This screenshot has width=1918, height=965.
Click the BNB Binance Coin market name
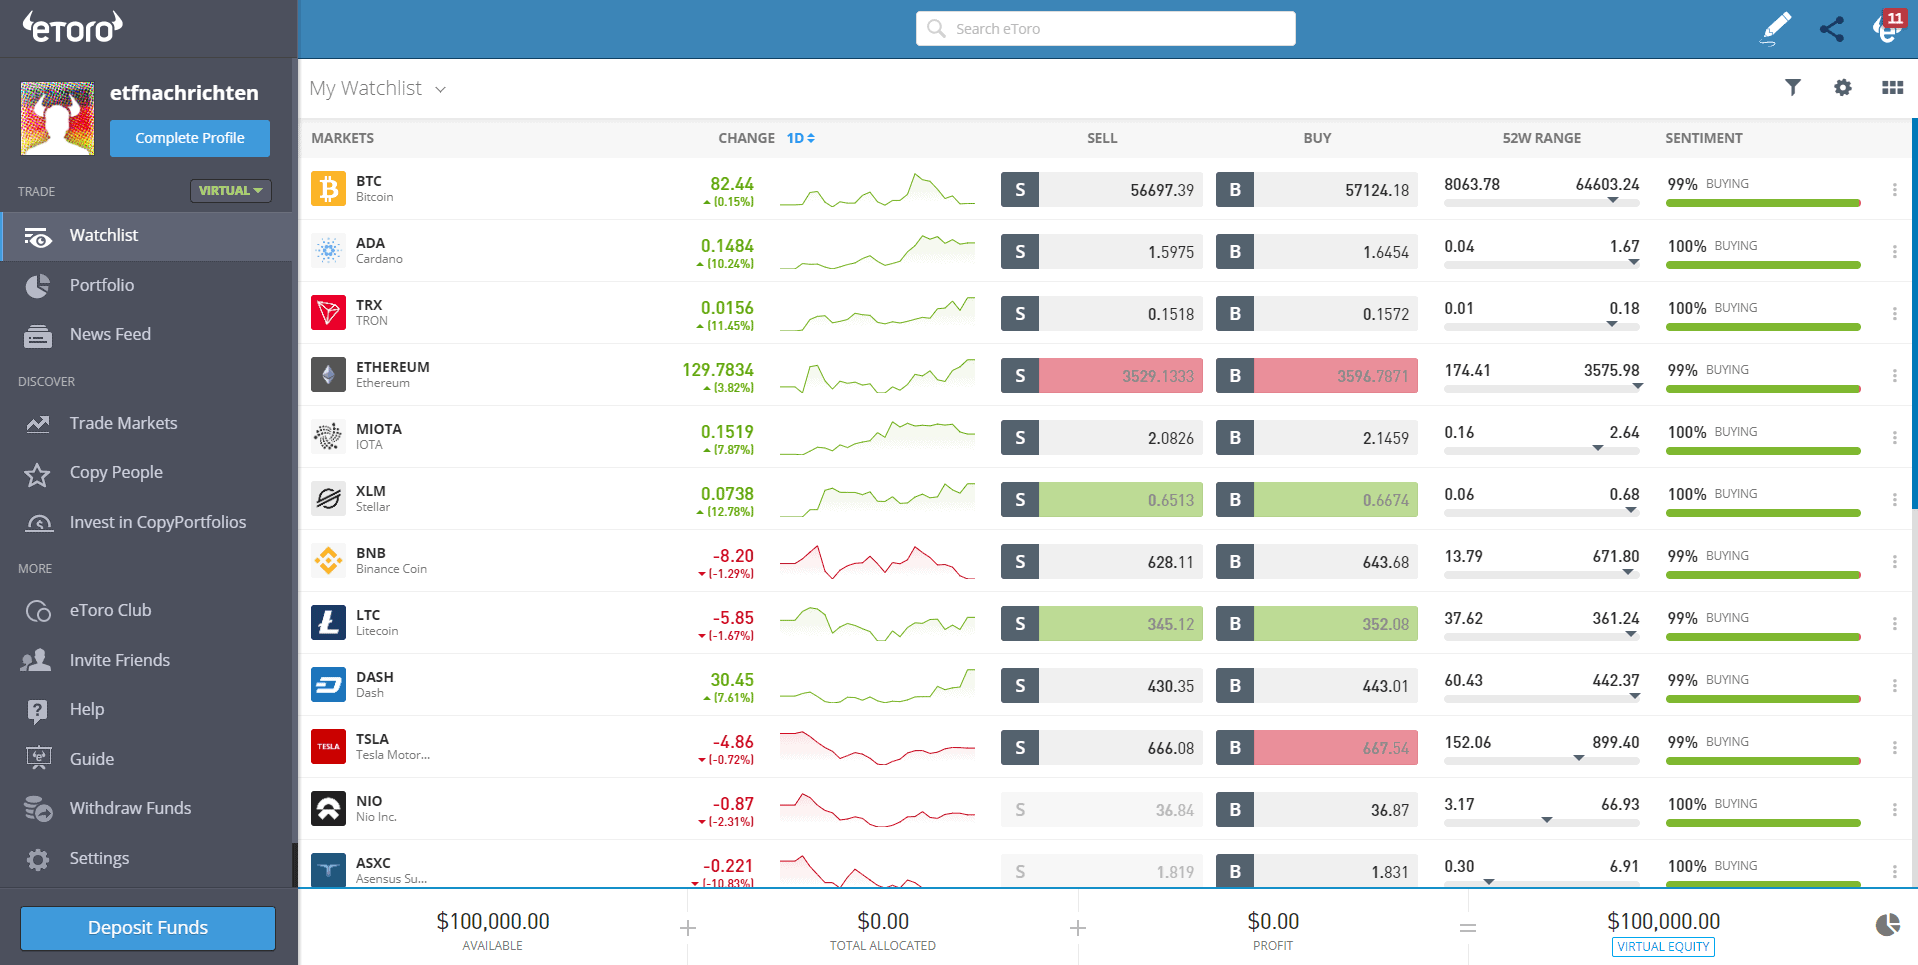point(391,560)
